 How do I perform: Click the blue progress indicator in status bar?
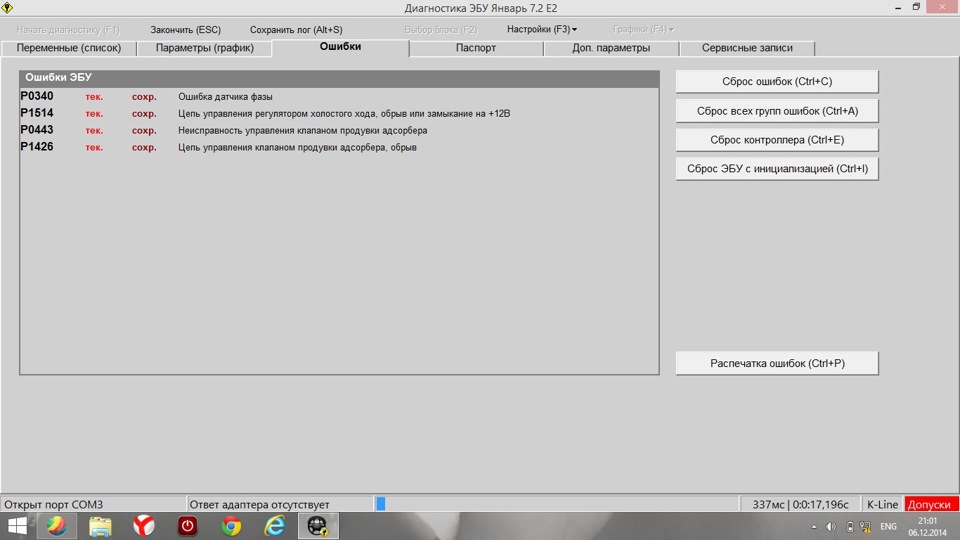tap(381, 504)
